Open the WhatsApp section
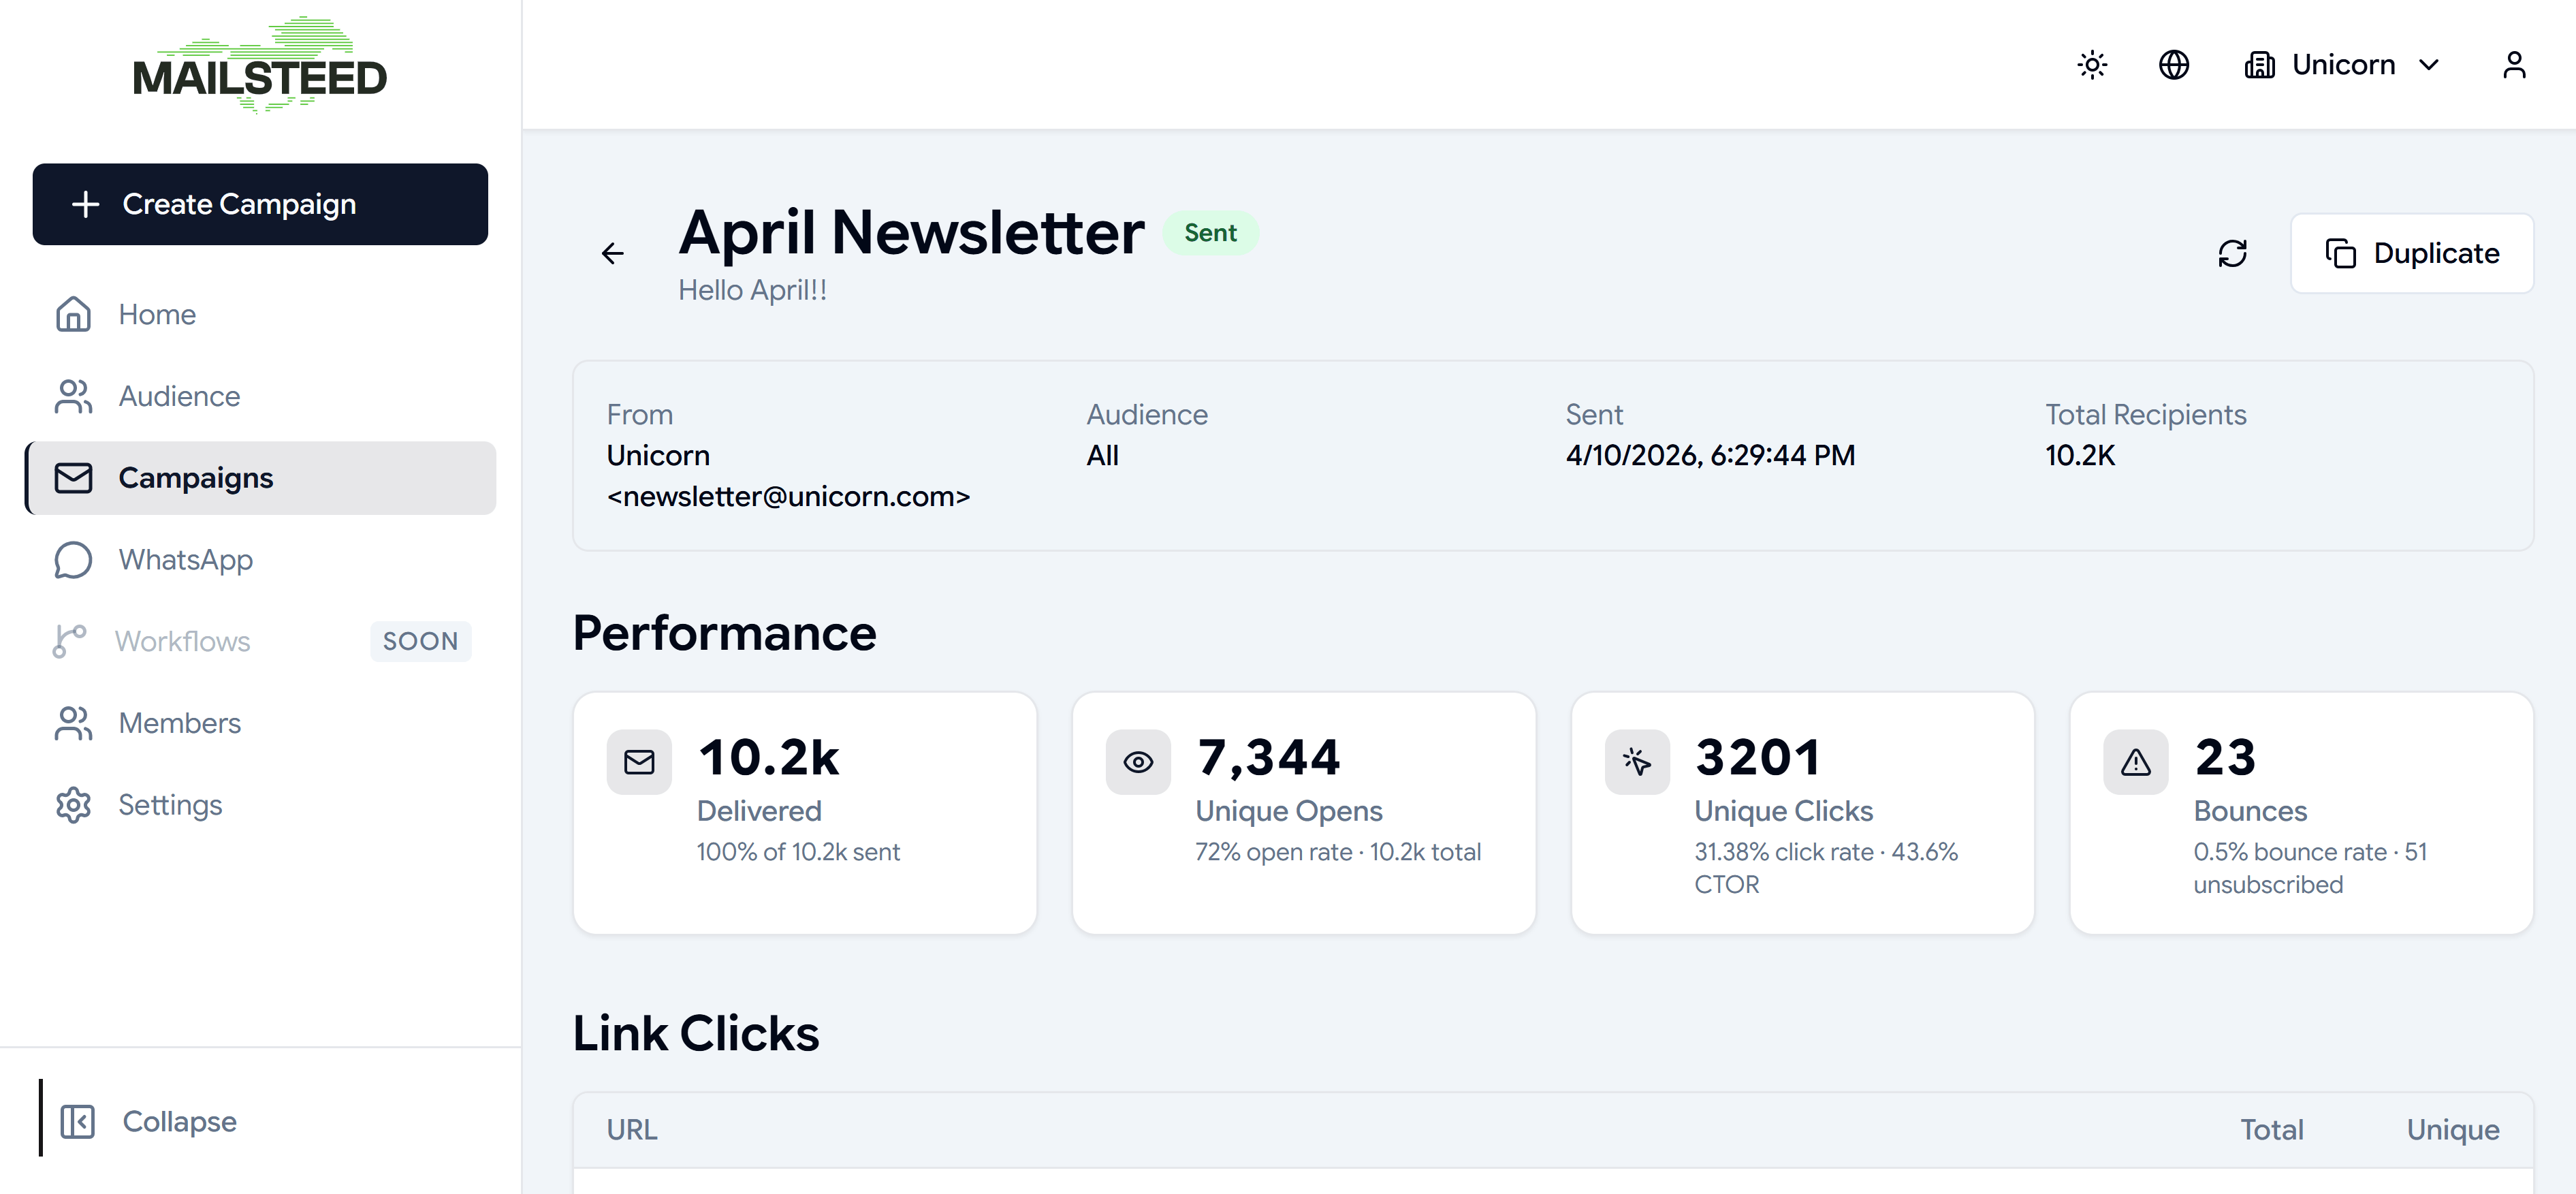 [x=185, y=560]
